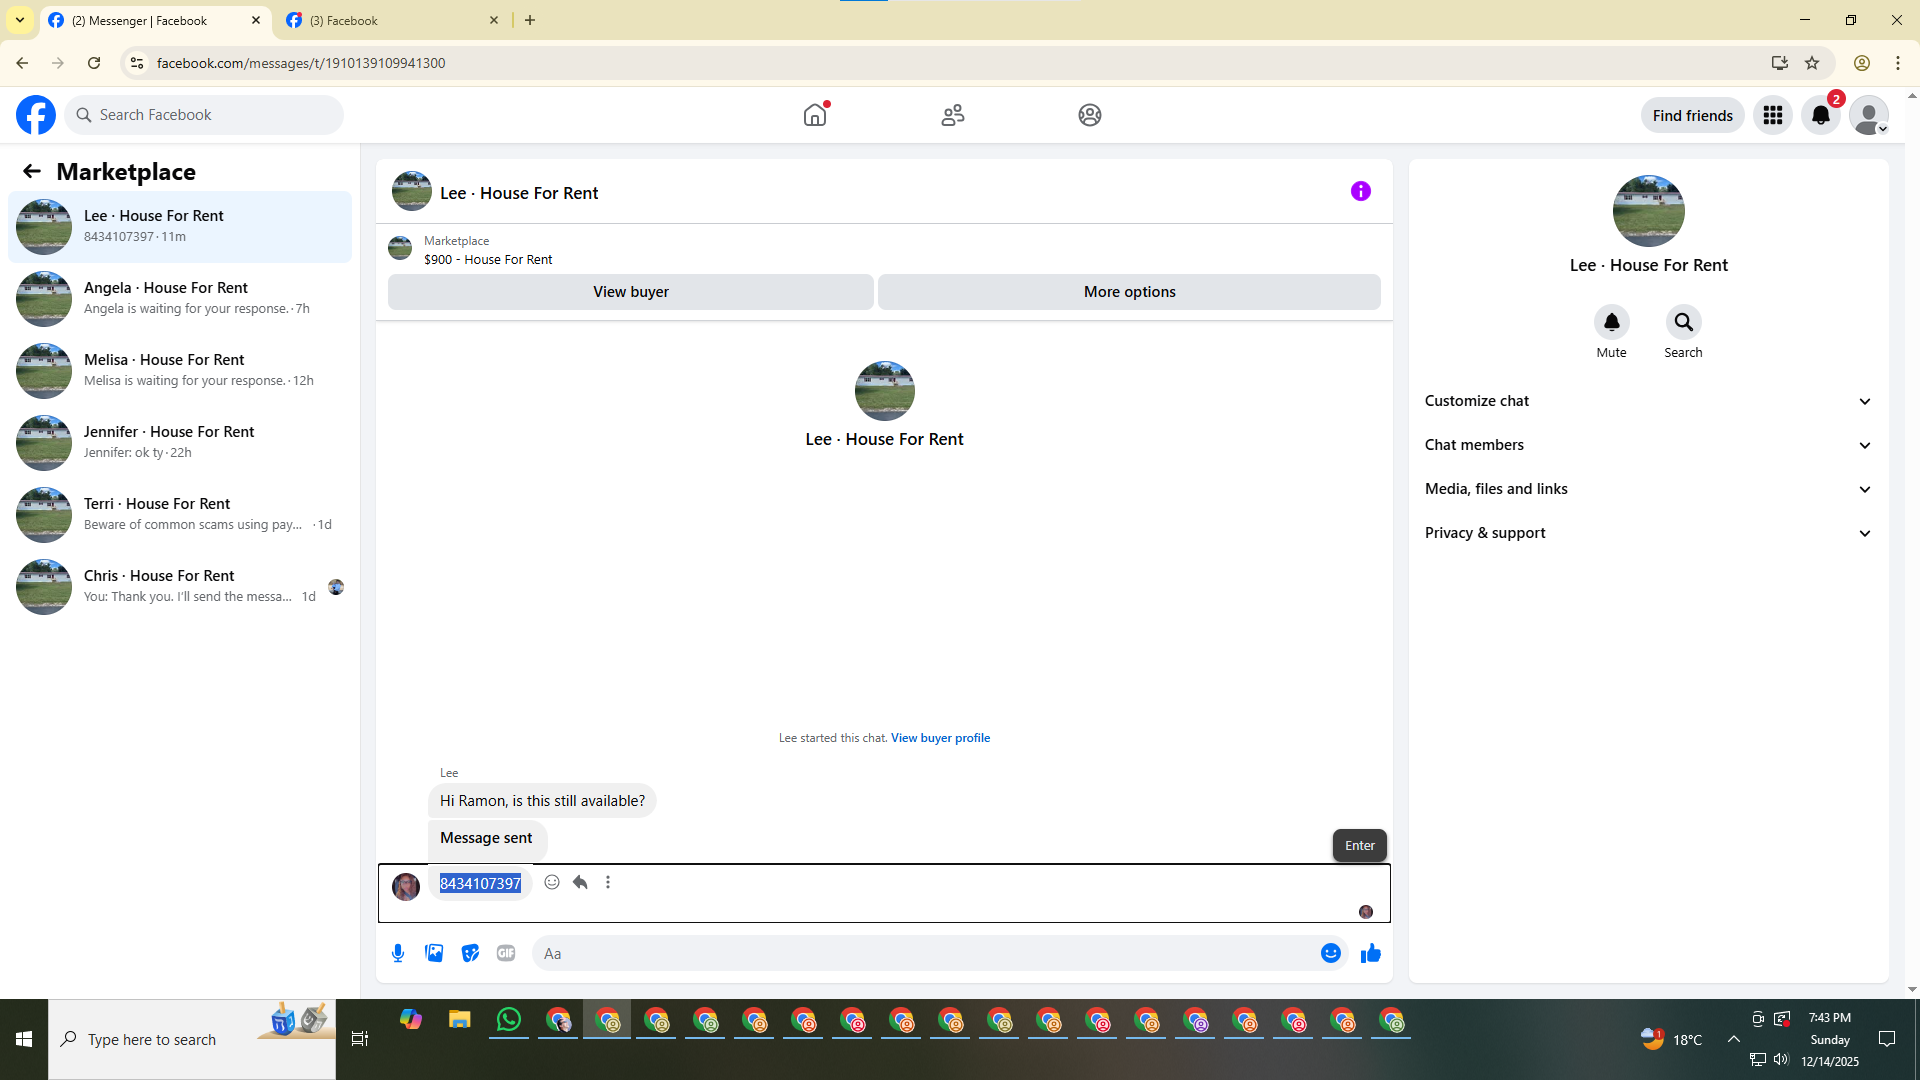Toggle the purple conversation info icon

click(1360, 191)
